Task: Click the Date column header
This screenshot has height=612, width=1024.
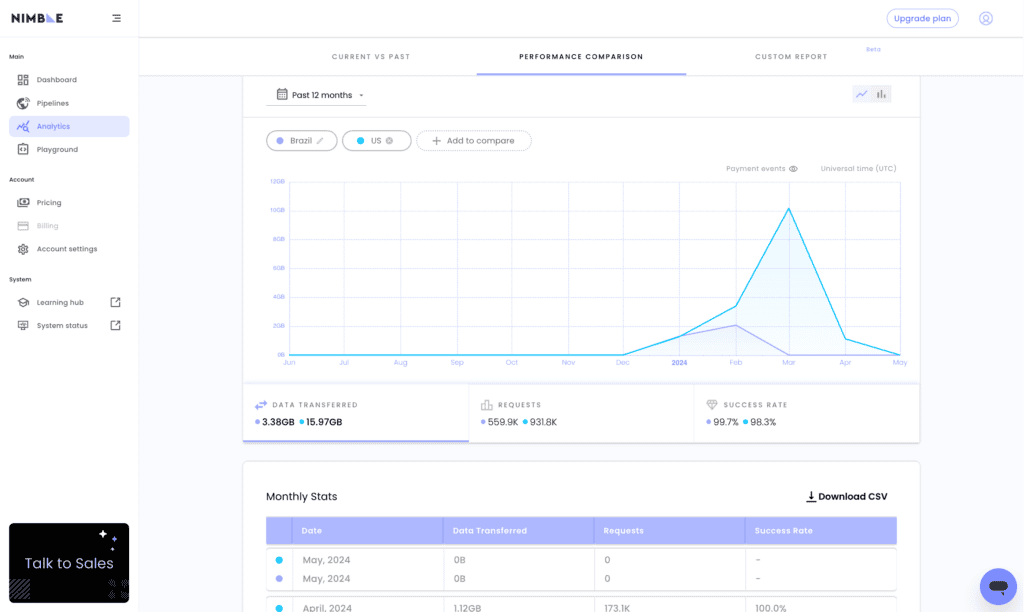Action: (x=368, y=531)
